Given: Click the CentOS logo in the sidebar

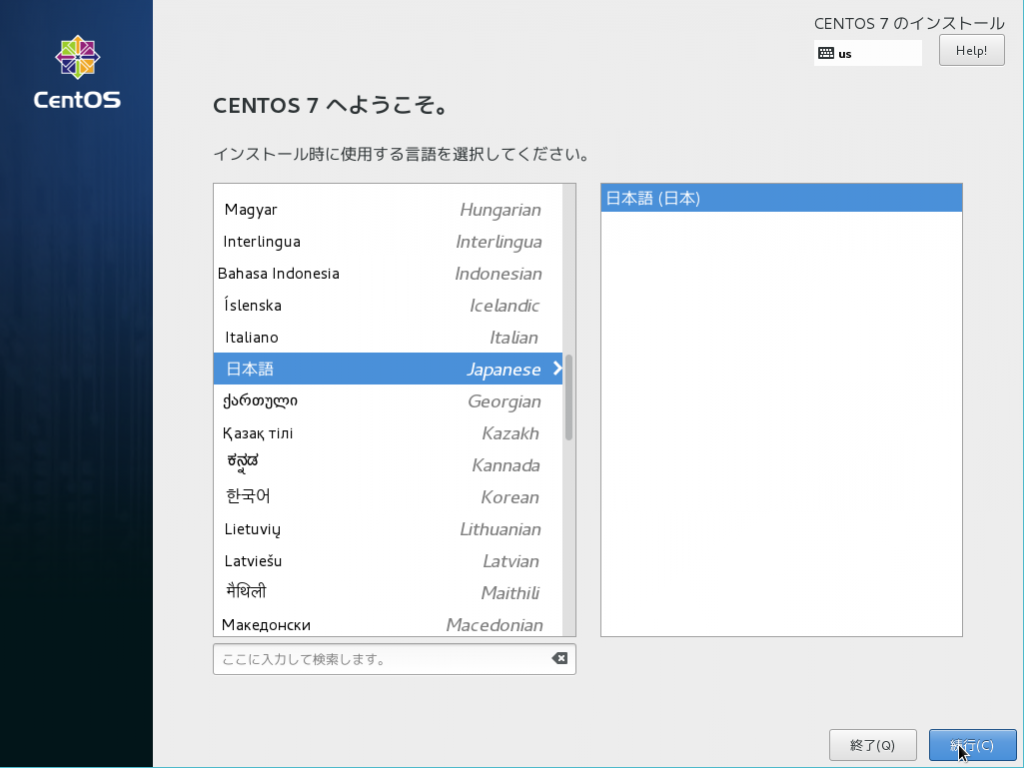Looking at the screenshot, I should [77, 71].
